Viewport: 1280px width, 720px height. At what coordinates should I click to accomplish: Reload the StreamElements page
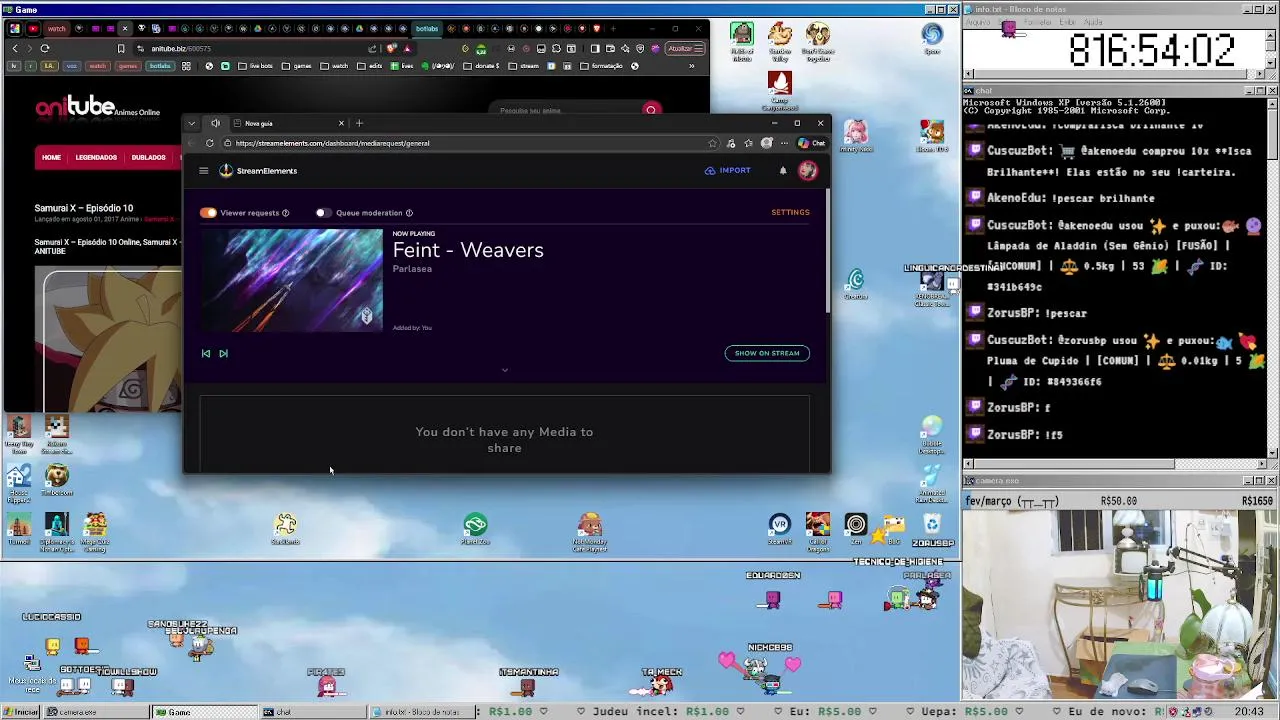(210, 143)
